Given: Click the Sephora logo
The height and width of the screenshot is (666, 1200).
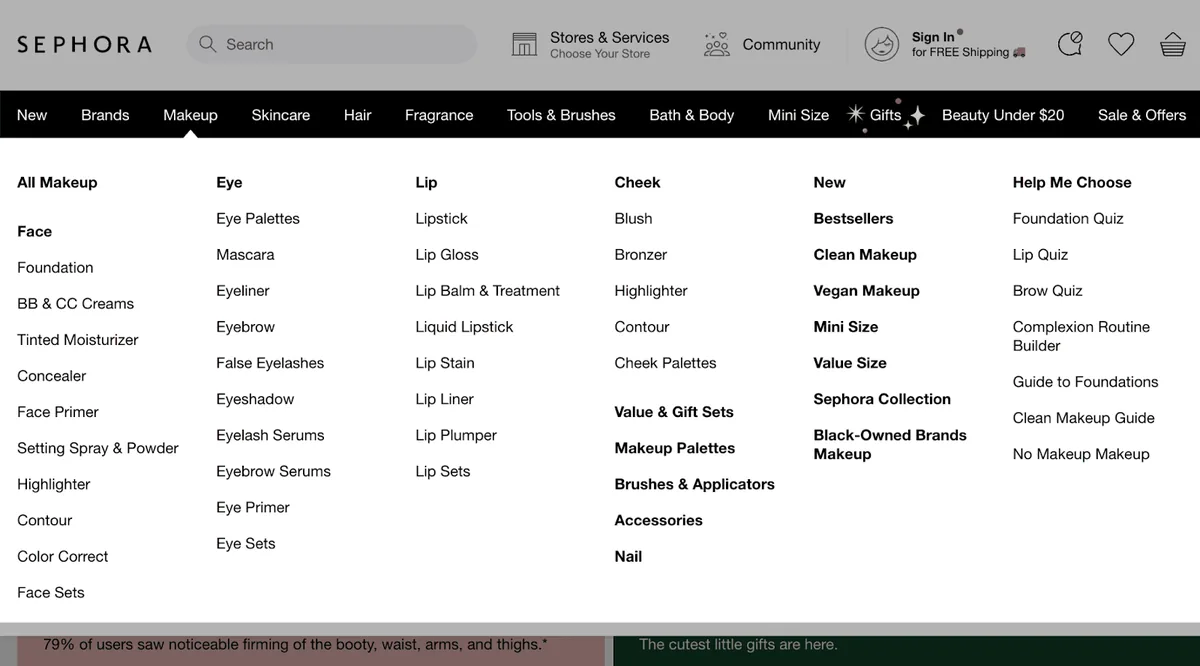Looking at the screenshot, I should coord(84,44).
